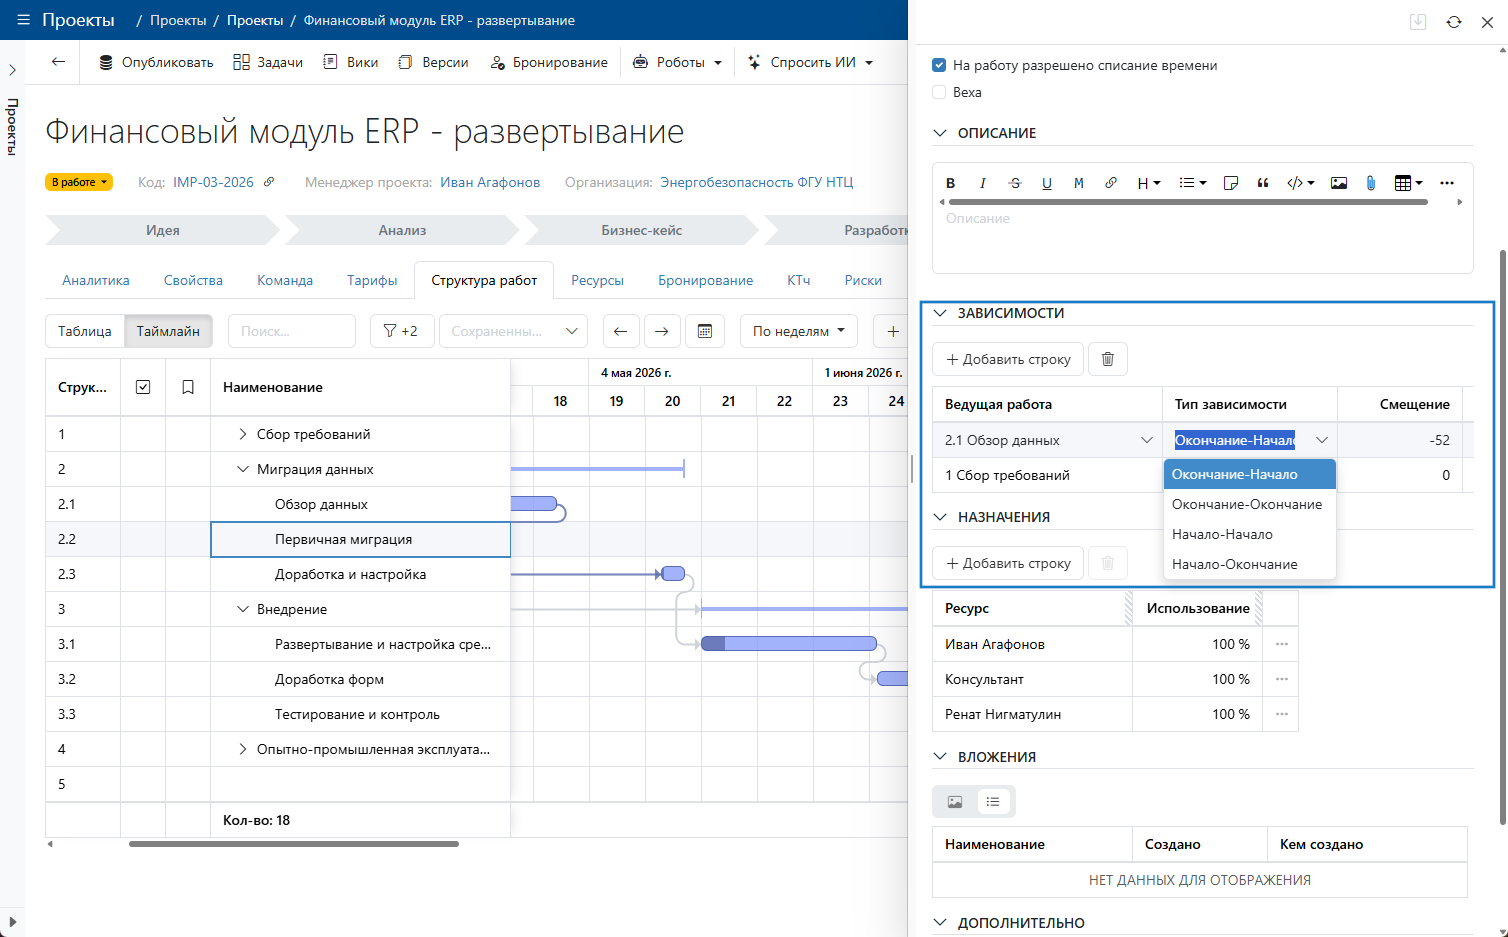Copy the project code link icon
Viewport: 1508px width, 937px height.
click(269, 182)
